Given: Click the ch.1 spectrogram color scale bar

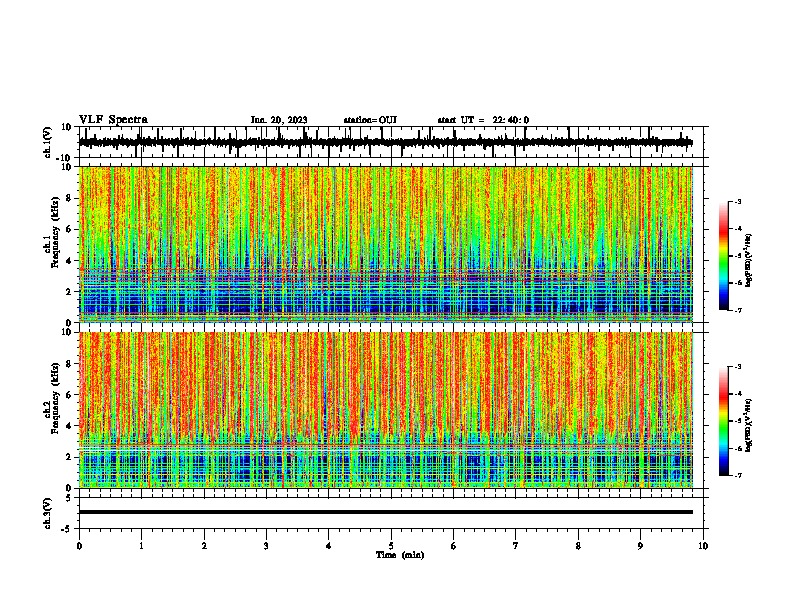Looking at the screenshot, I should (724, 256).
